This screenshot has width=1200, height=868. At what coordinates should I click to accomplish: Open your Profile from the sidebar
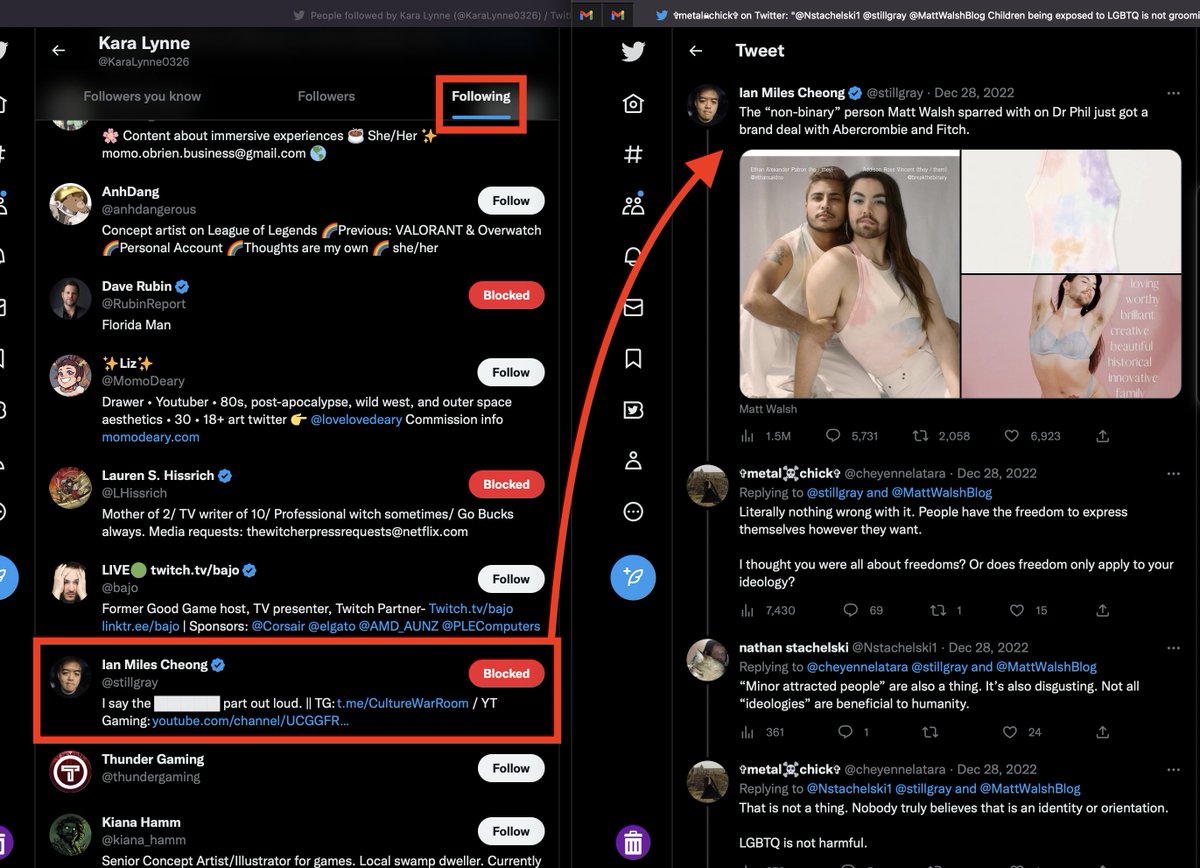[x=633, y=460]
